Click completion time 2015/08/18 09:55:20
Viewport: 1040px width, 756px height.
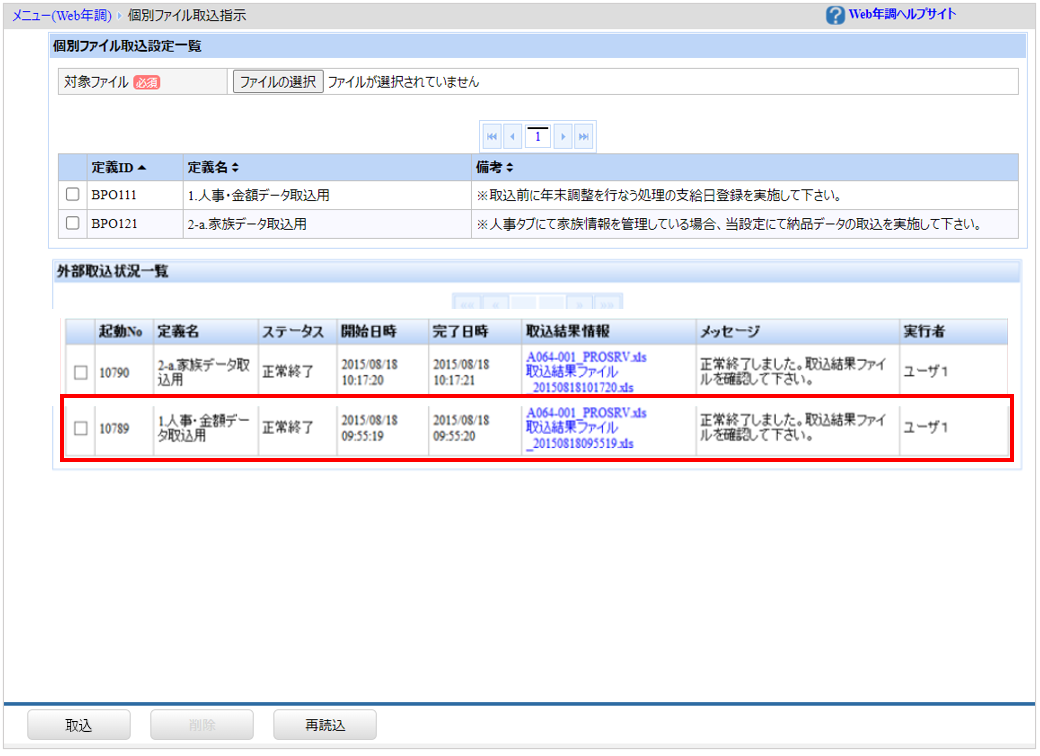[460, 428]
